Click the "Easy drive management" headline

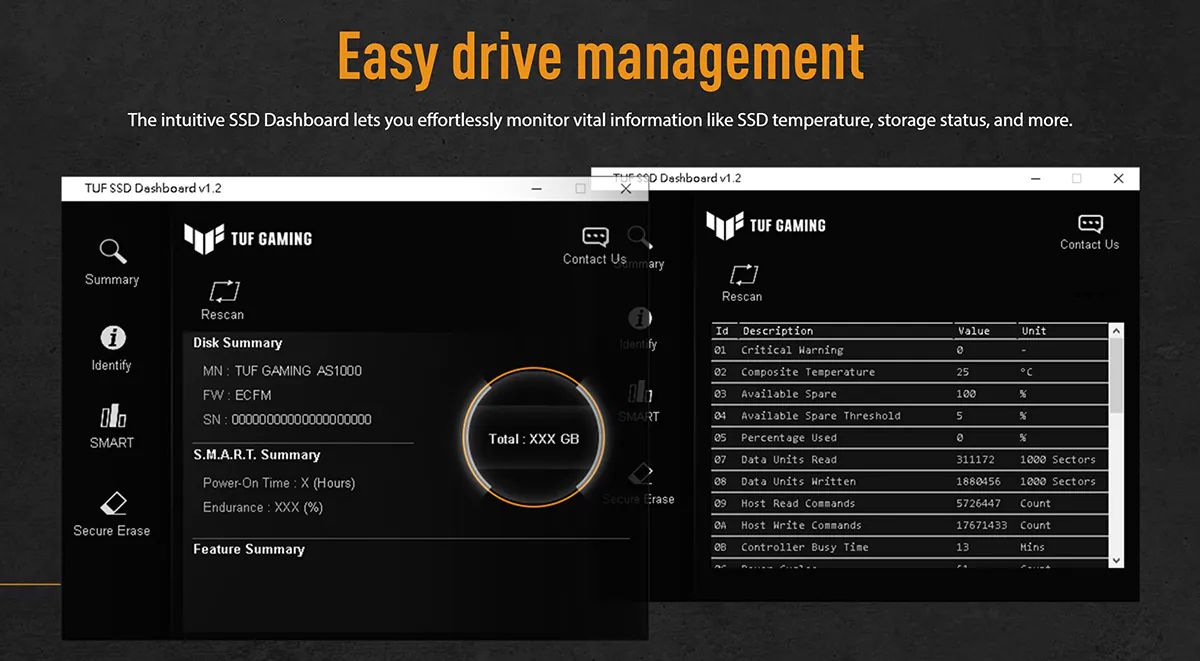(600, 57)
